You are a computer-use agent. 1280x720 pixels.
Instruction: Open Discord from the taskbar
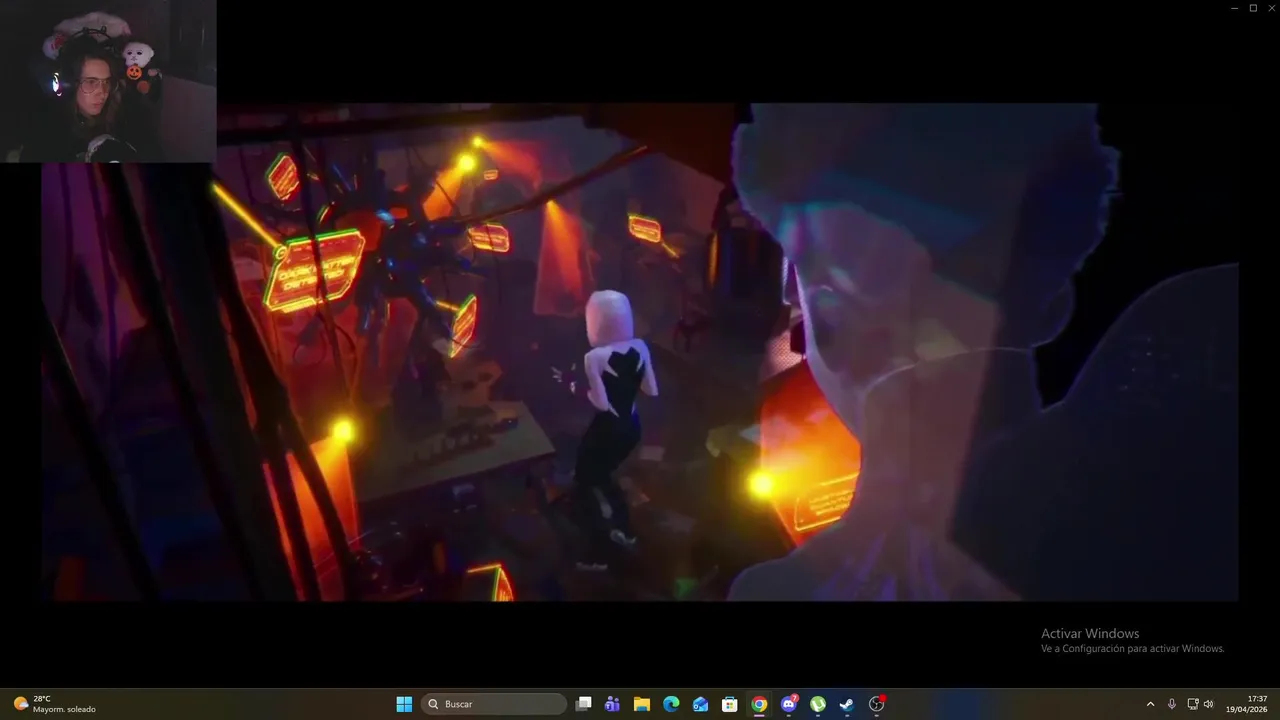coord(789,704)
